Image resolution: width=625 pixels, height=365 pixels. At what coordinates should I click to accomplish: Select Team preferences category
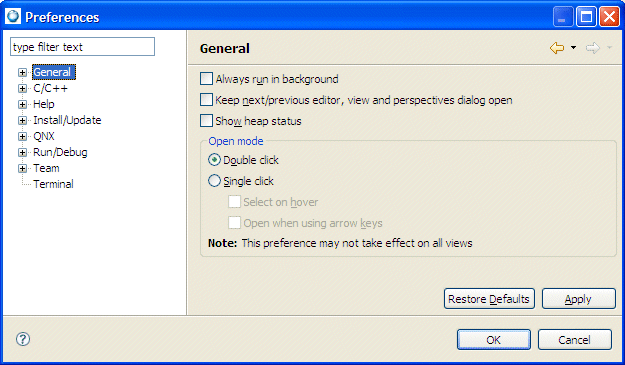pos(46,168)
